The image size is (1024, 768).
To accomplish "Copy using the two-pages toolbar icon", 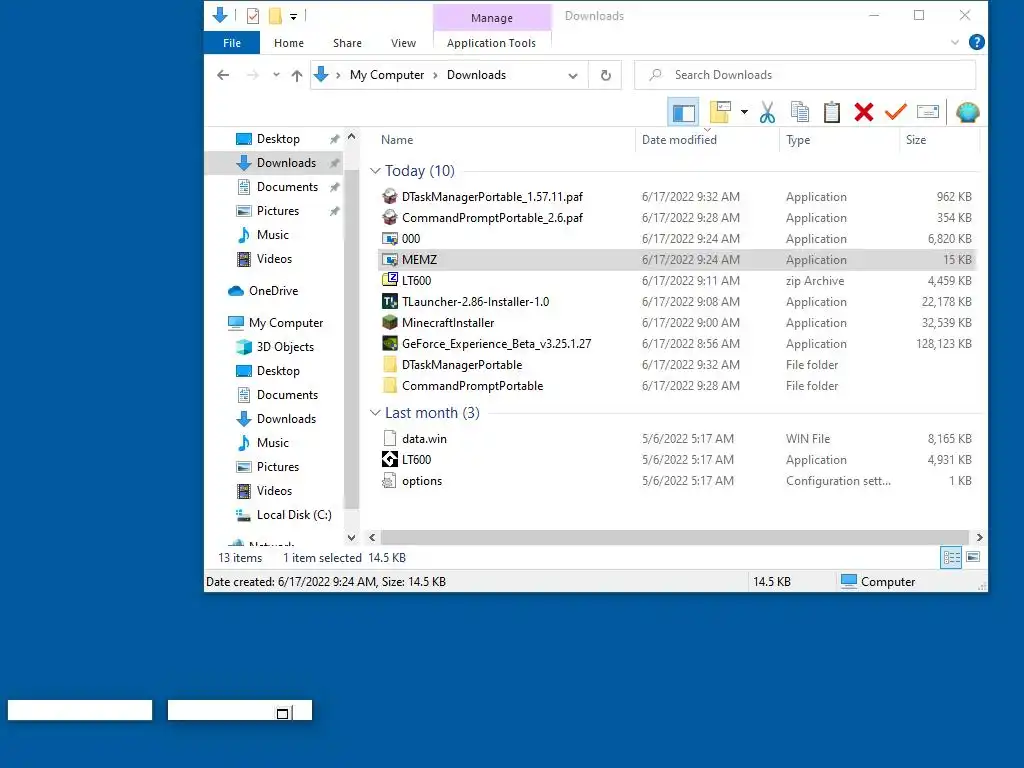I will coord(799,112).
